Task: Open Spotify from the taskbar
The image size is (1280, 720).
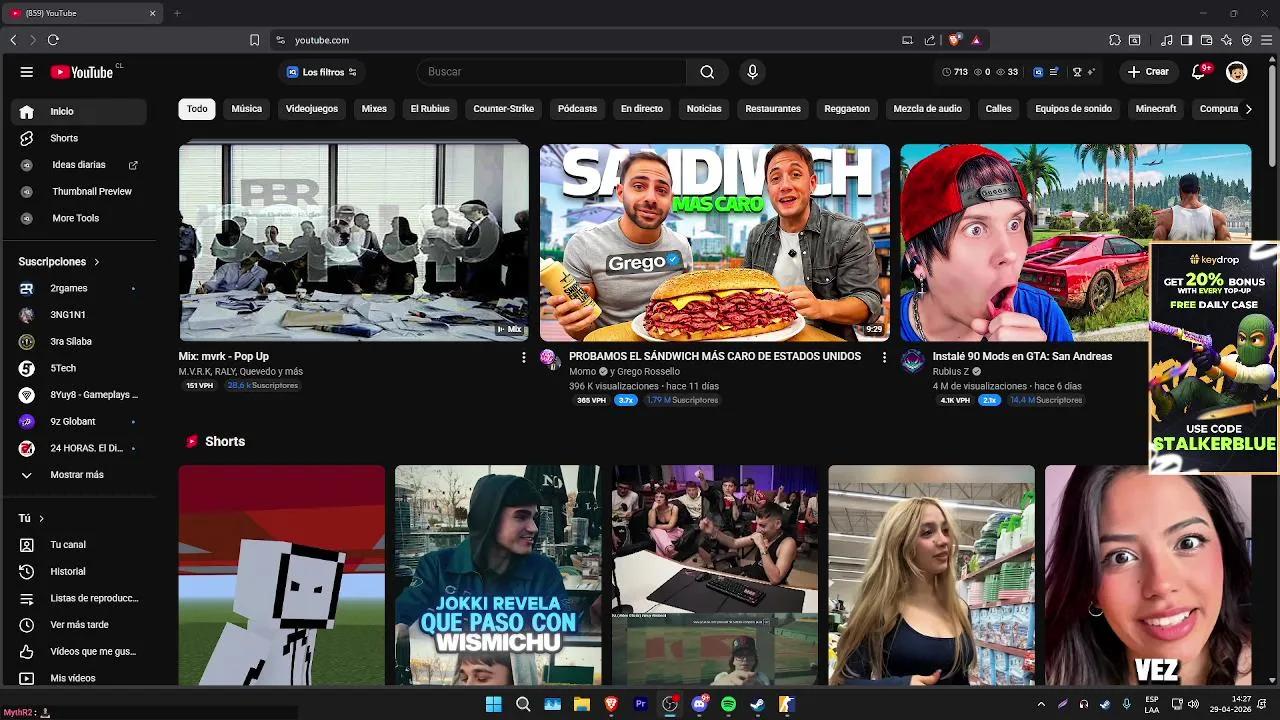Action: (728, 705)
